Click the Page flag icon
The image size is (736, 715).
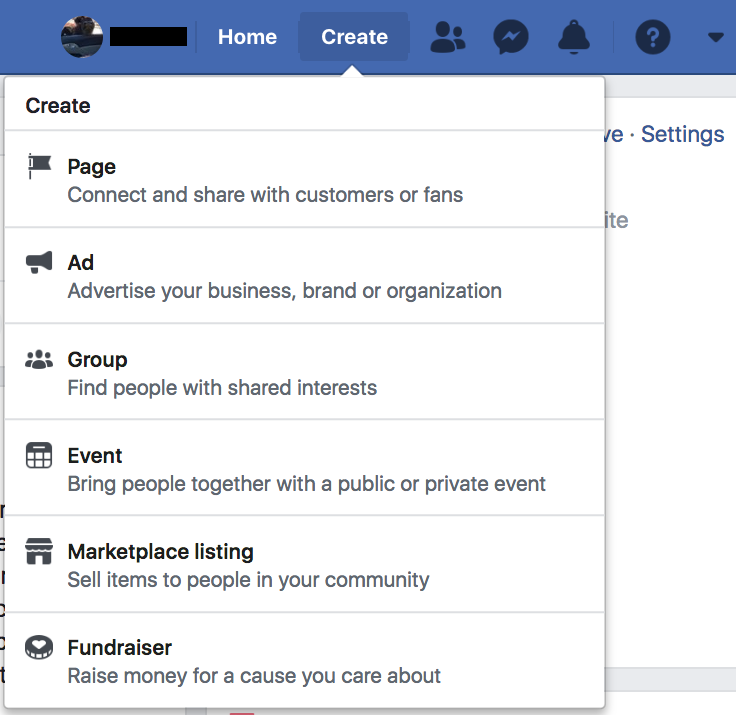39,166
